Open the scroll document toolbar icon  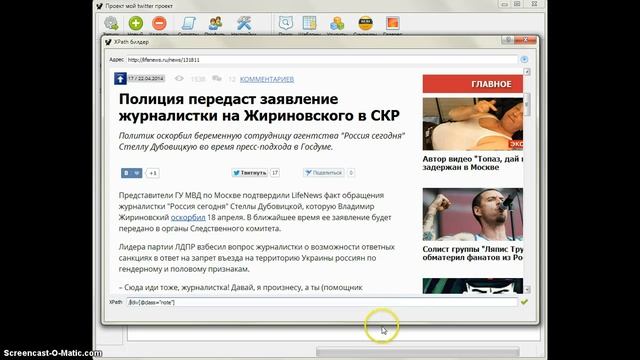coord(188,23)
